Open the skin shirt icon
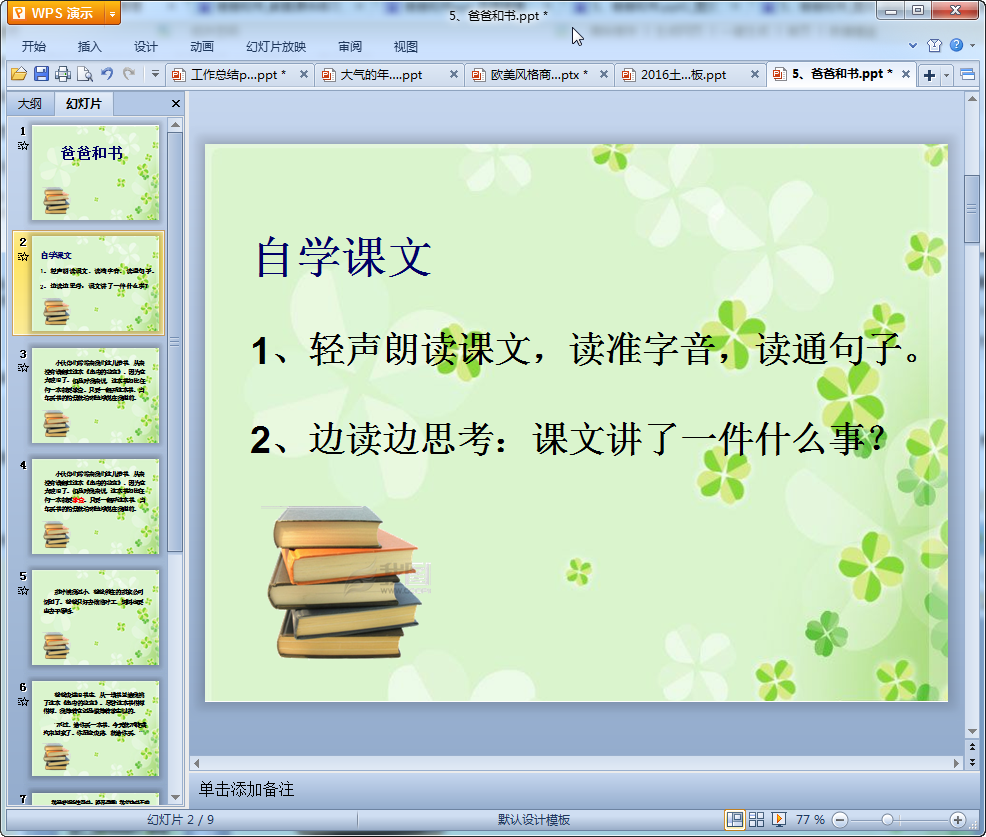 pyautogui.click(x=934, y=45)
